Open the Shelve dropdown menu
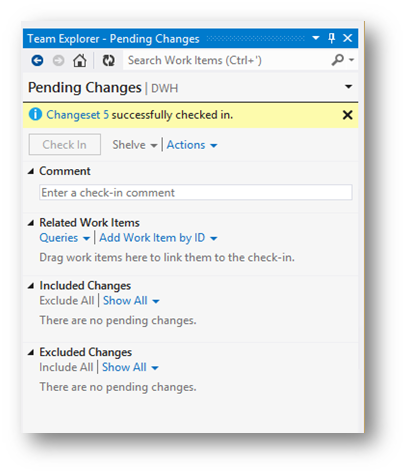 click(135, 145)
